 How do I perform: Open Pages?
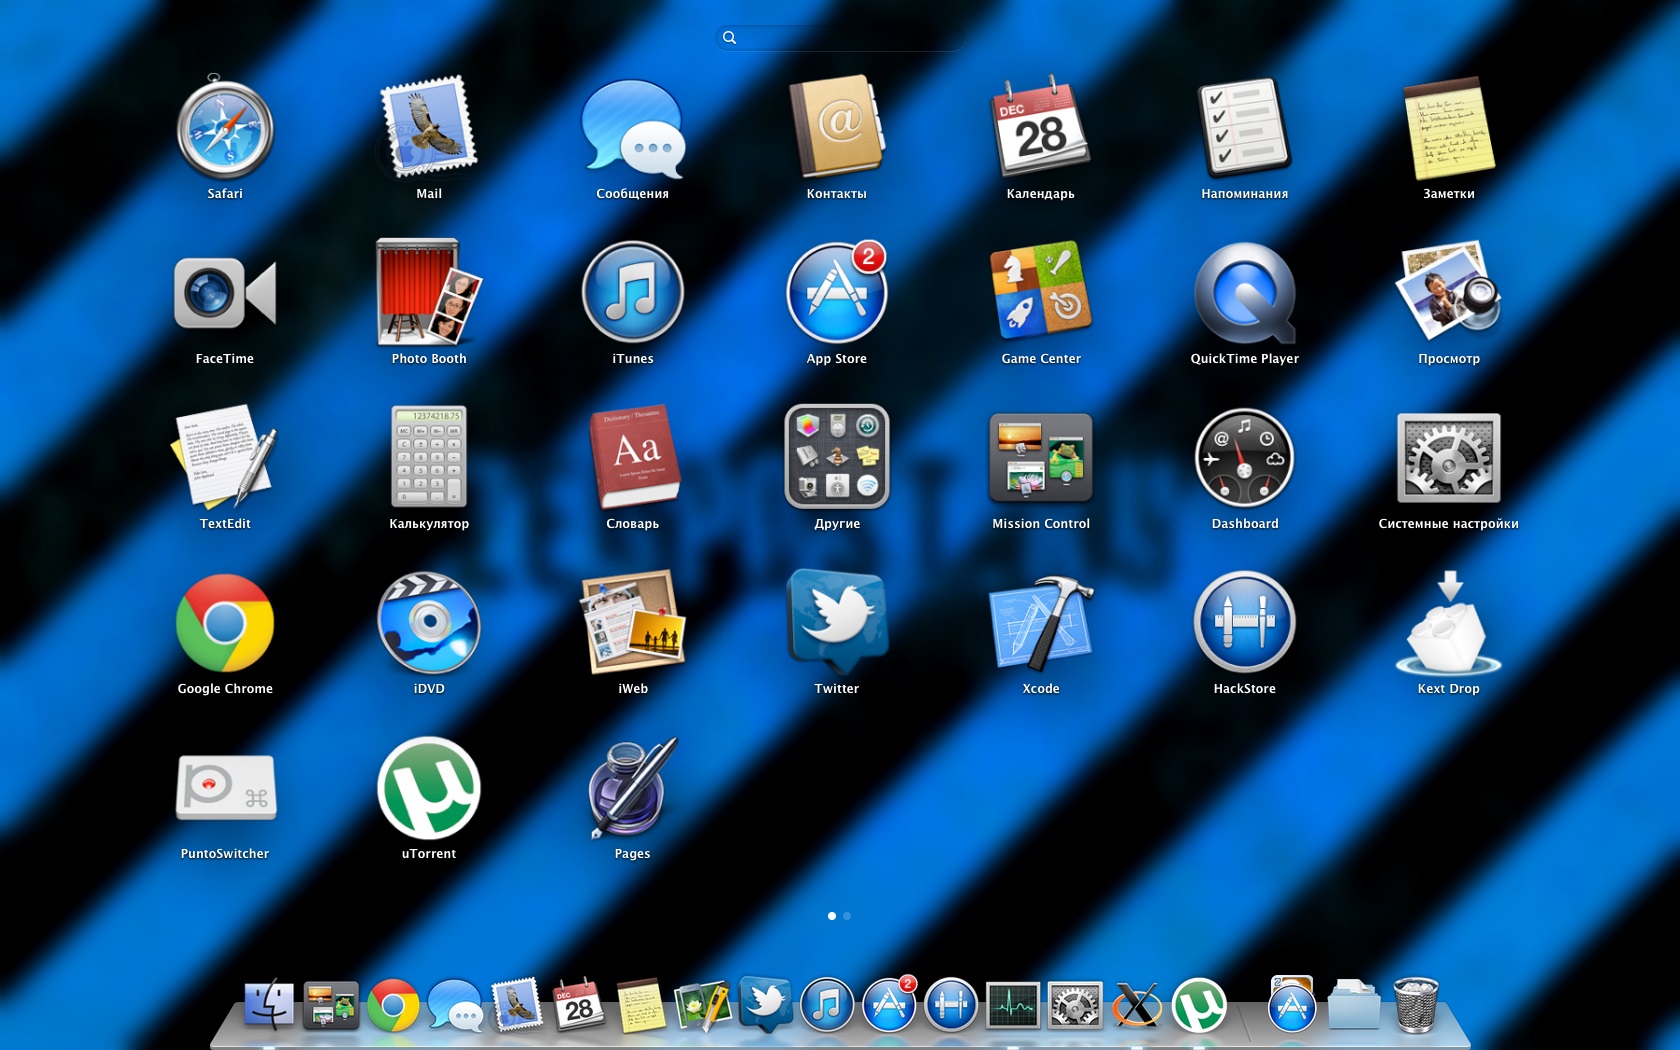633,787
